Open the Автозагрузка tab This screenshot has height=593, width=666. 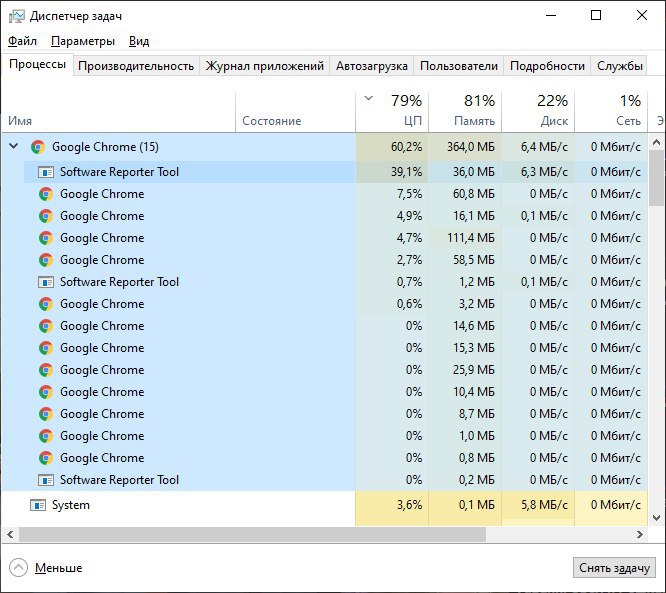[x=372, y=66]
